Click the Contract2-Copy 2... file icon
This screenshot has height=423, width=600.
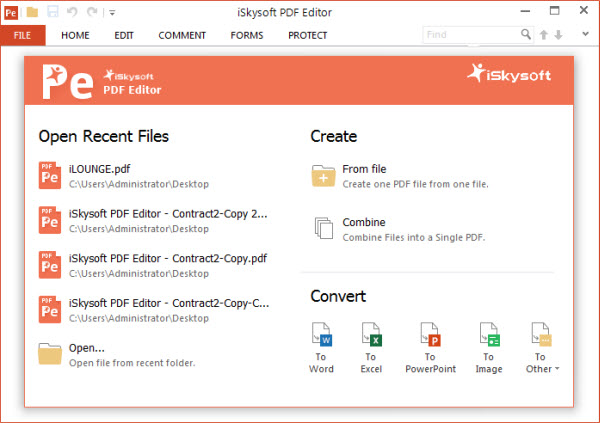[50, 220]
